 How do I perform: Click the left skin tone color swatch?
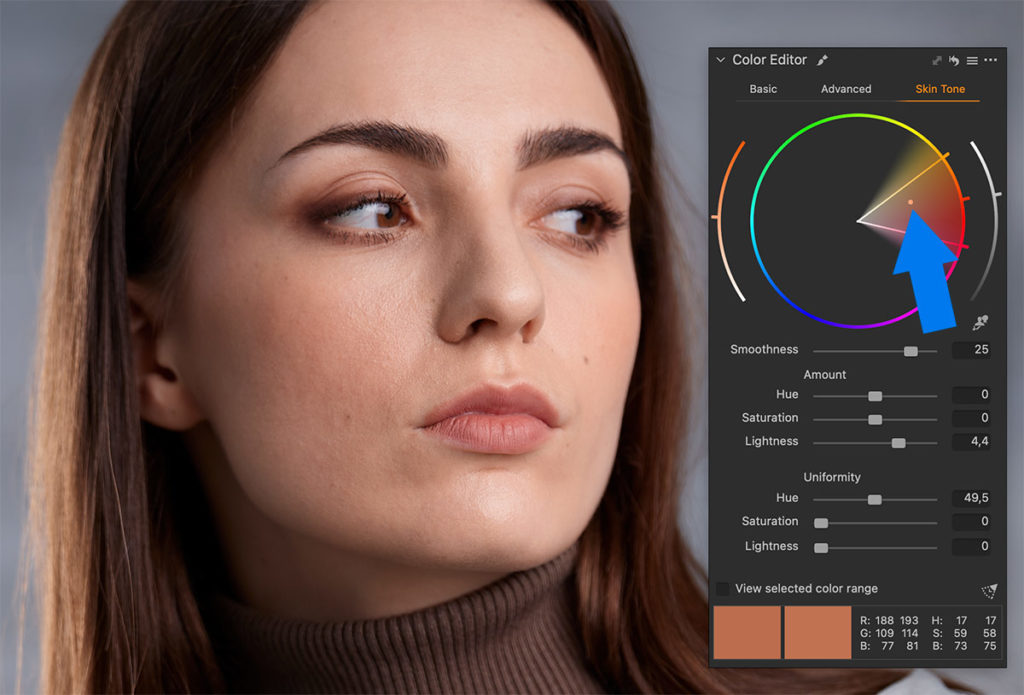point(747,633)
